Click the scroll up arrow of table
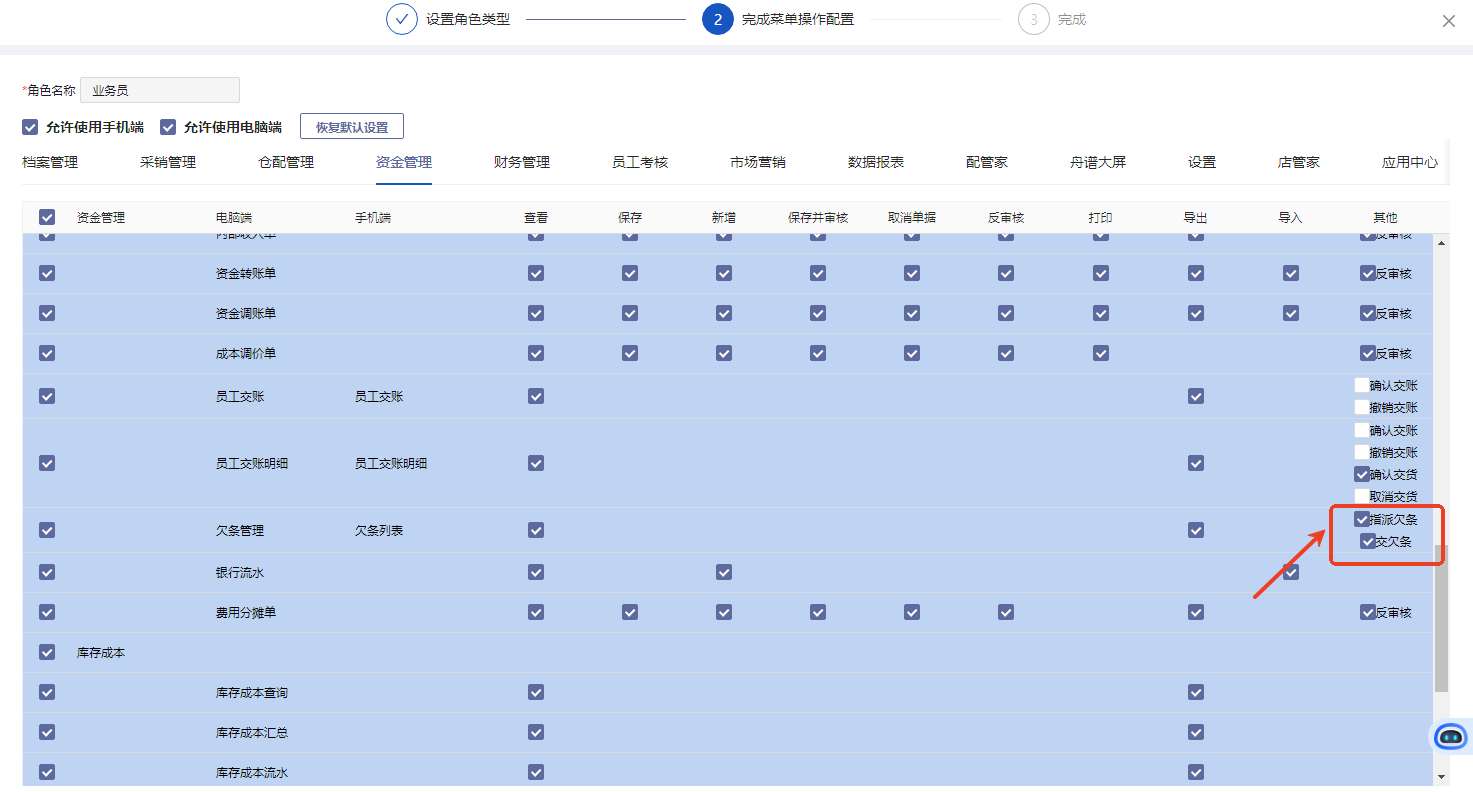 (x=1441, y=243)
